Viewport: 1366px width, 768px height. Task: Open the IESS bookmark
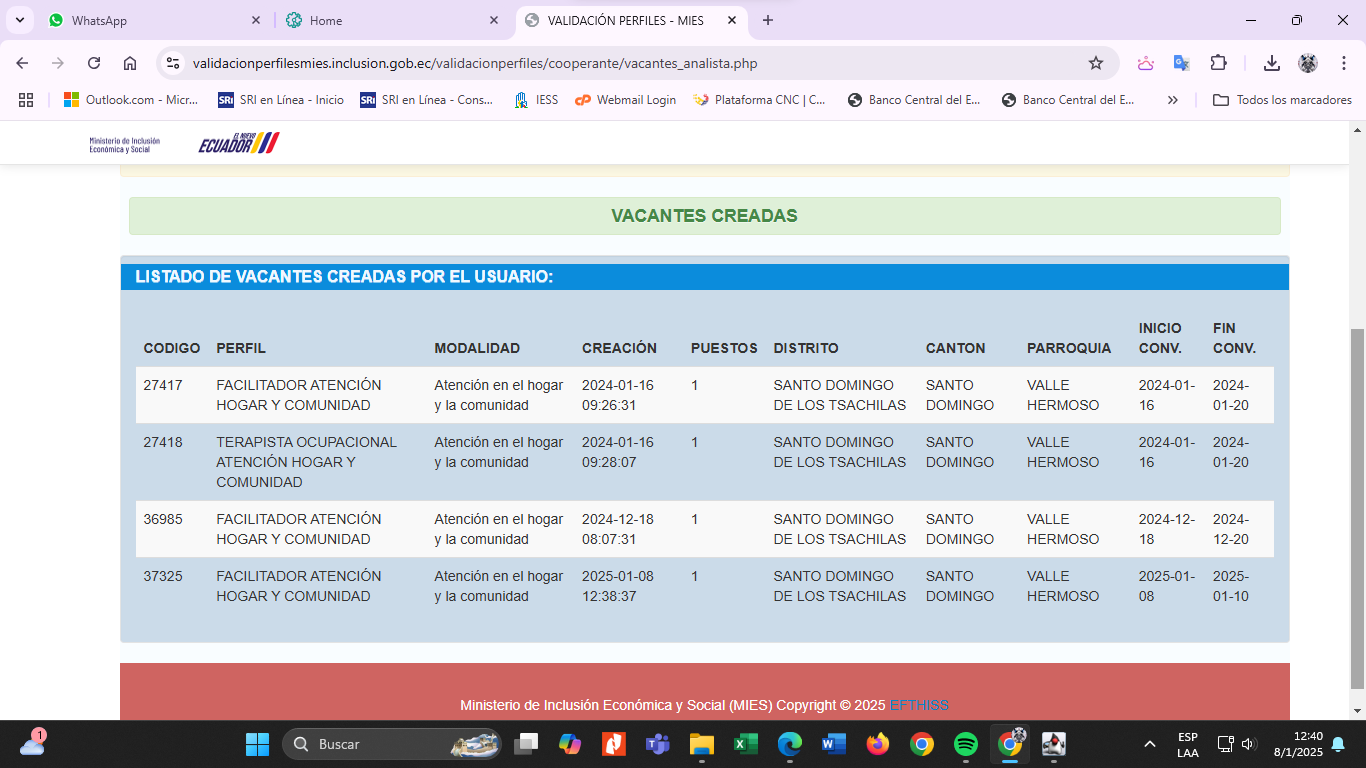[x=536, y=100]
